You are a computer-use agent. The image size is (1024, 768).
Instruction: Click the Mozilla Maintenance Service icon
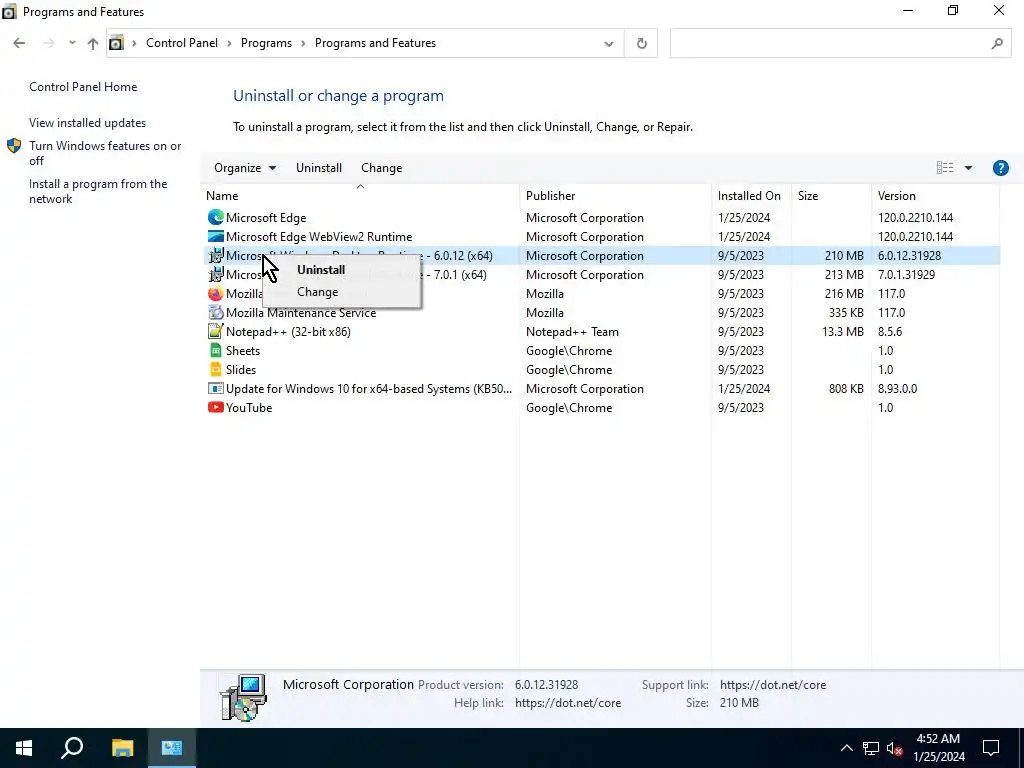pos(216,313)
